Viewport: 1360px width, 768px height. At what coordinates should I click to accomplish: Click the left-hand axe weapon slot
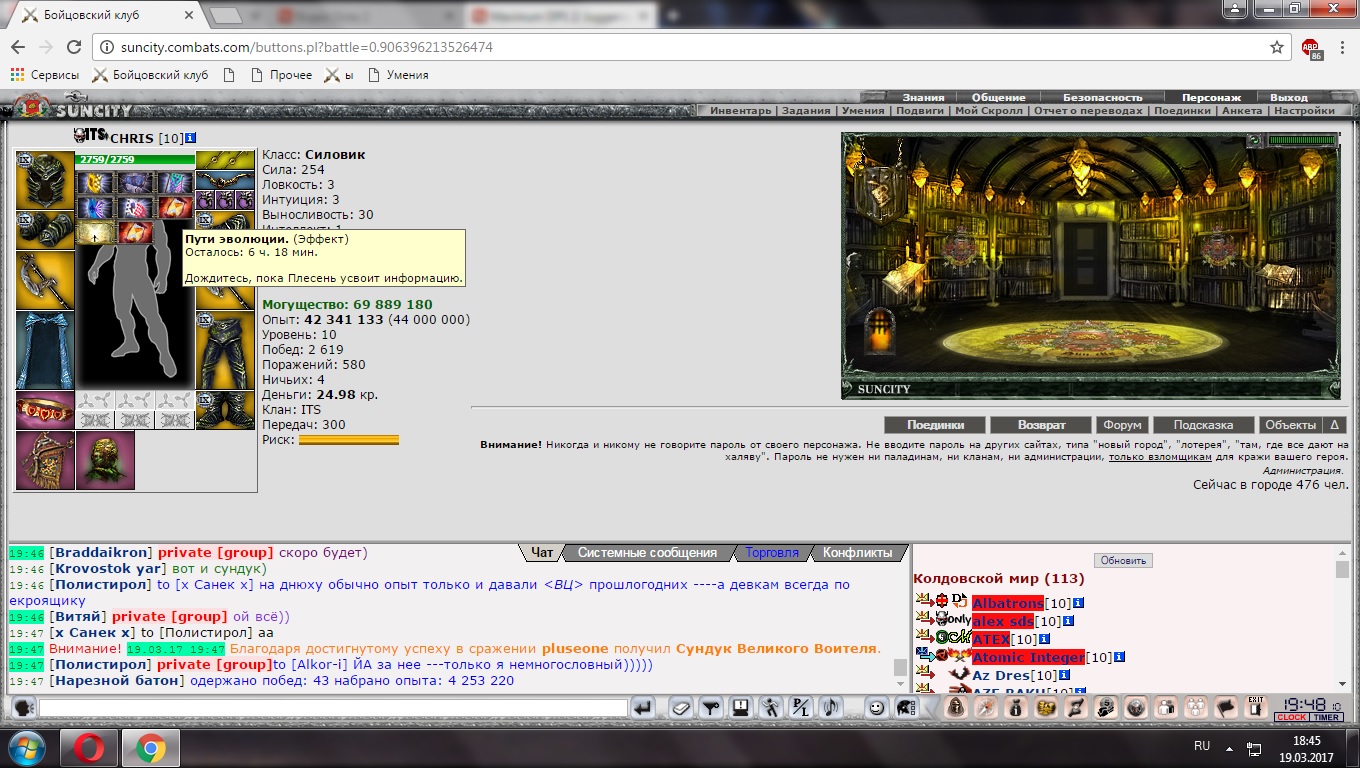pos(45,280)
